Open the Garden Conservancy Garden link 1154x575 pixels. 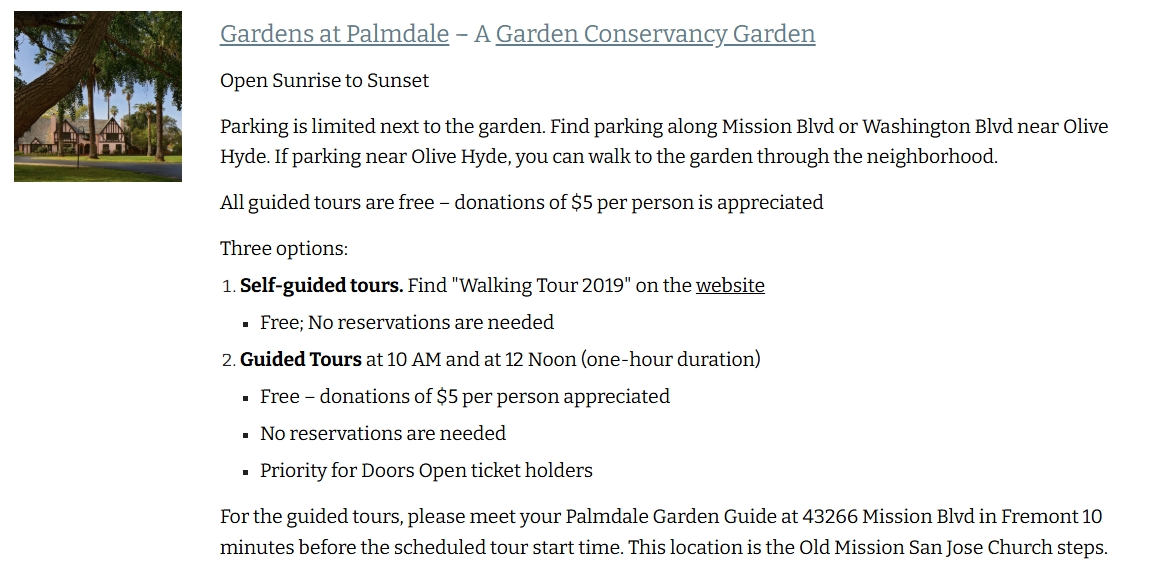pos(655,34)
